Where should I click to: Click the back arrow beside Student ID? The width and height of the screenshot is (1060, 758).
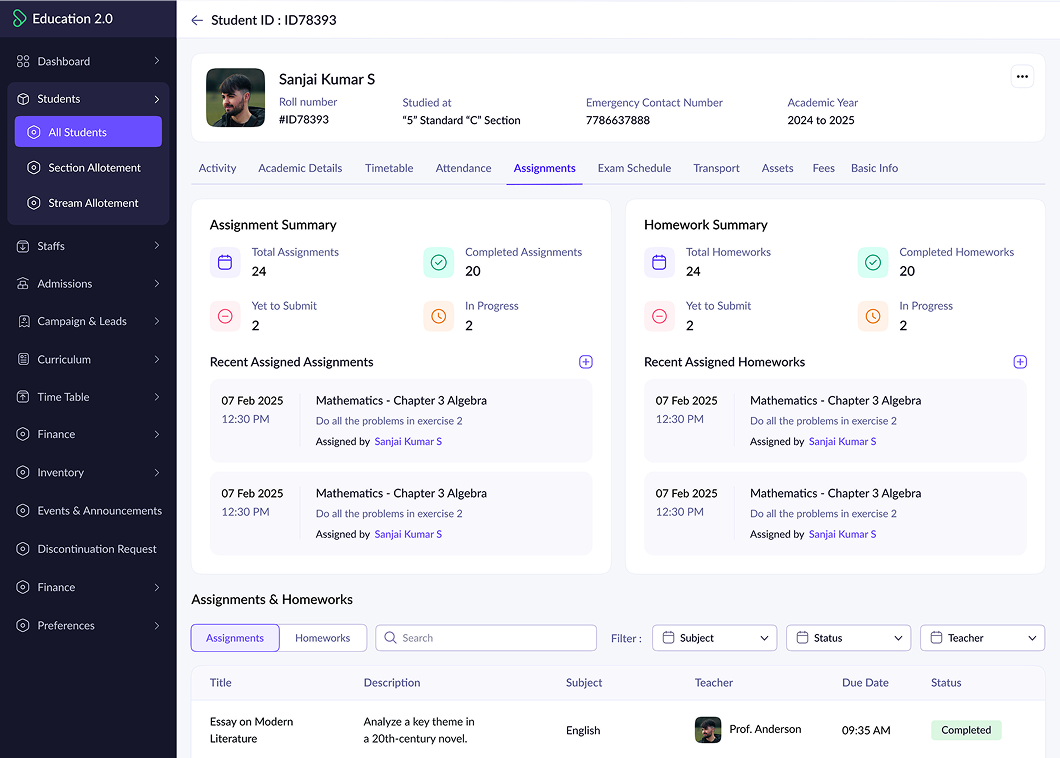(197, 20)
